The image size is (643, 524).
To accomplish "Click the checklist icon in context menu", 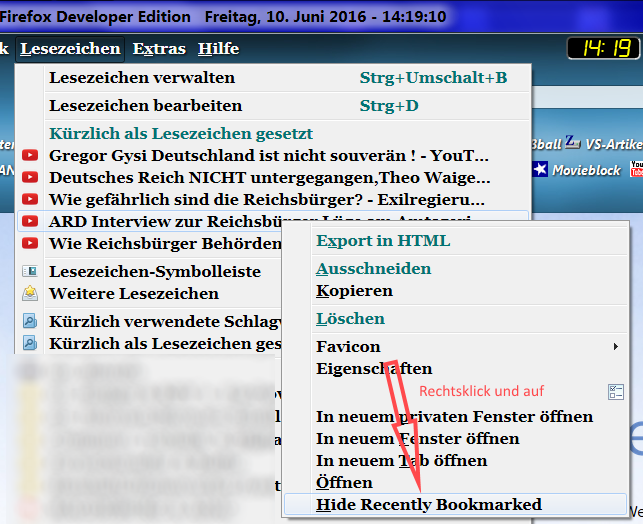I will pos(616,392).
